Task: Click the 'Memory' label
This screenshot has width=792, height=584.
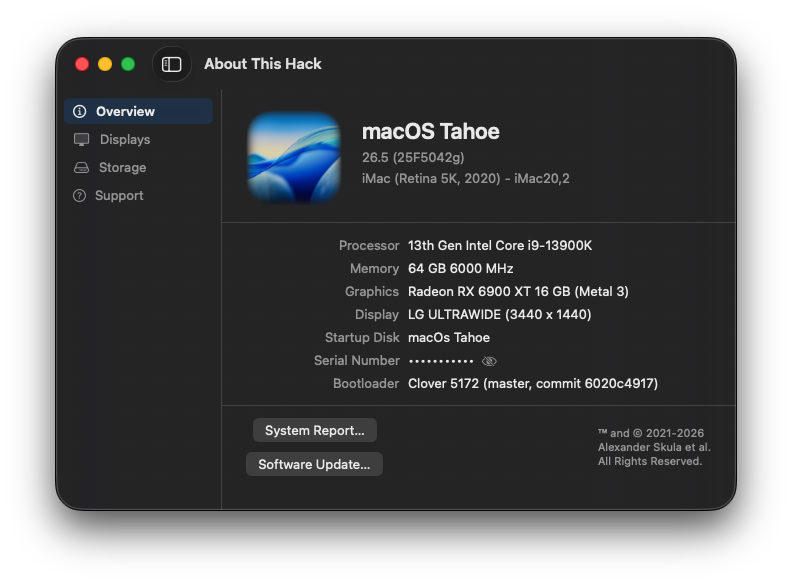Action: point(375,268)
